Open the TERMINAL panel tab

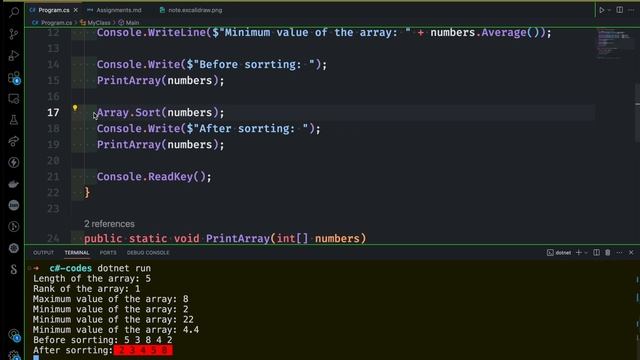coord(77,253)
